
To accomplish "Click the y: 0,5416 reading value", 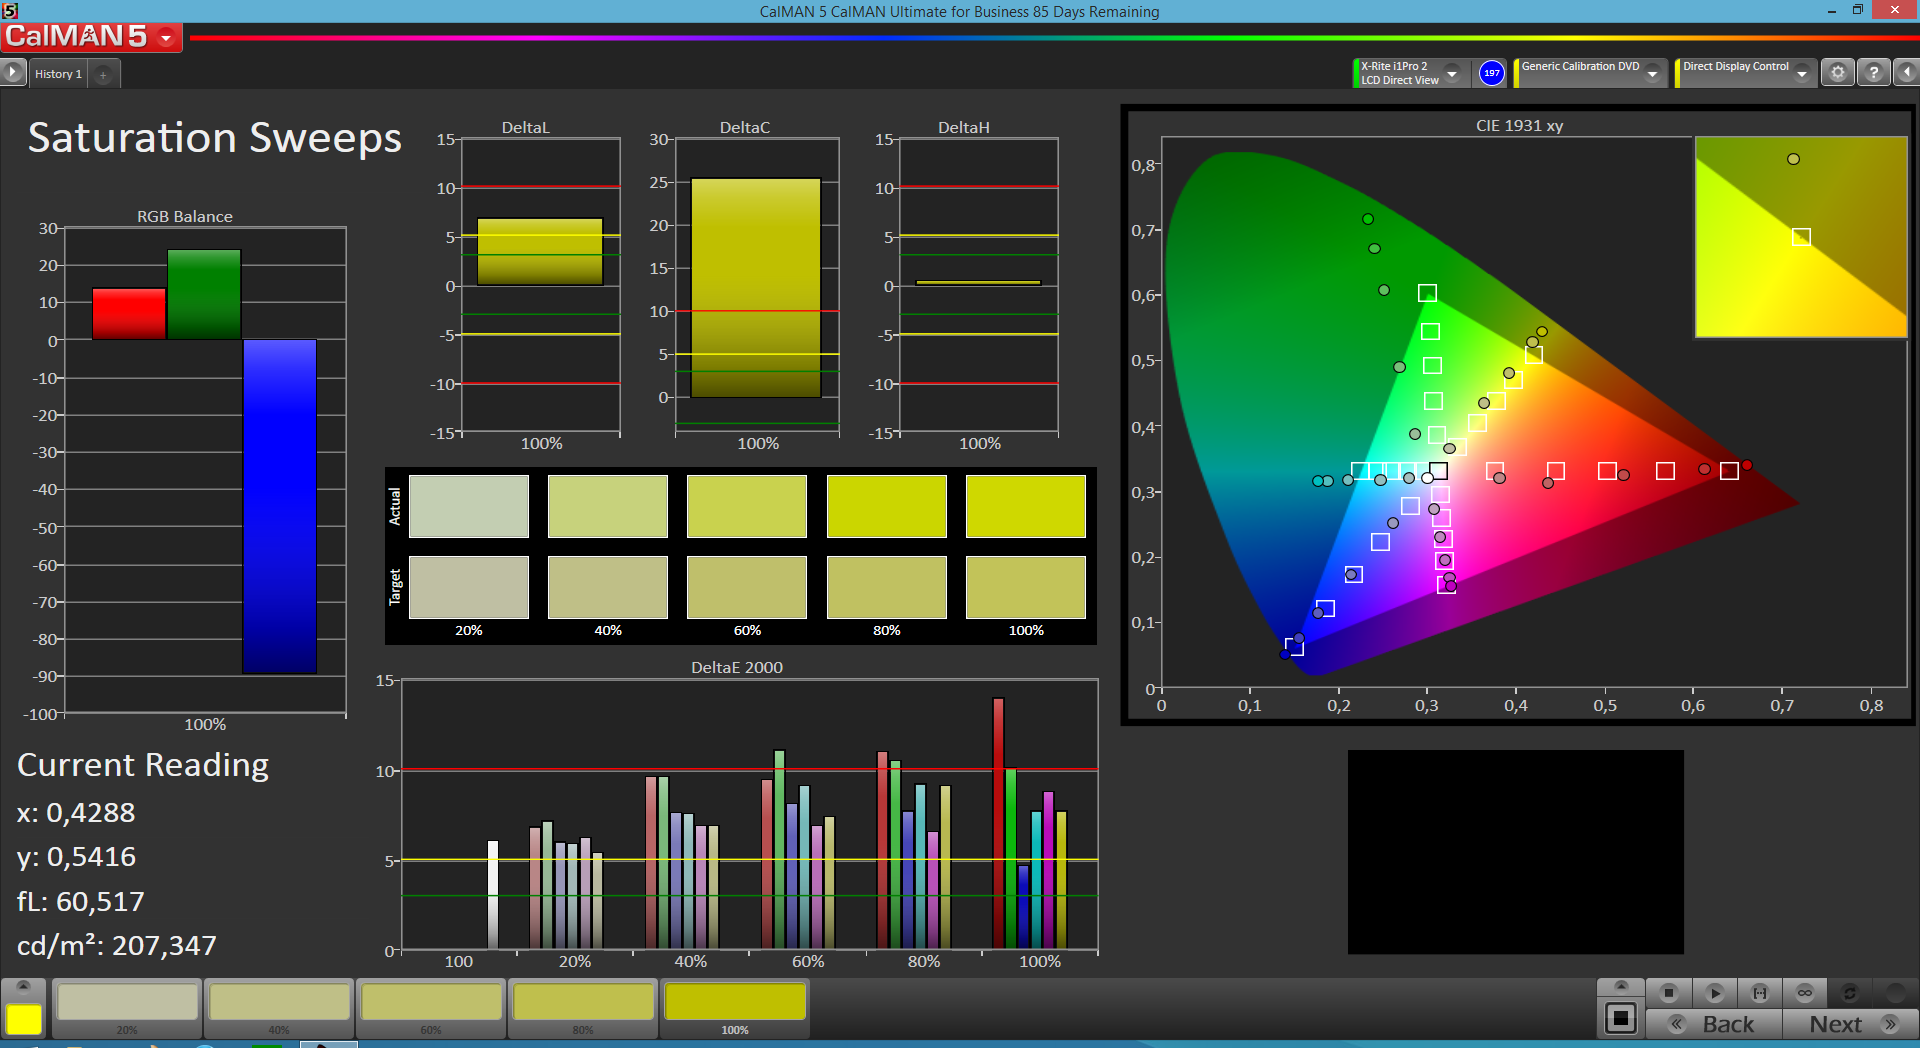I will pos(76,857).
